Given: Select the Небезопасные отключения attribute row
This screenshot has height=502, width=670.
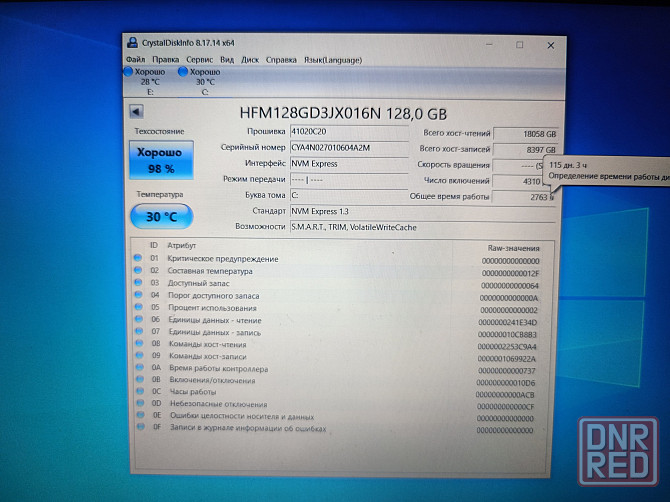Looking at the screenshot, I should click(x=335, y=405).
